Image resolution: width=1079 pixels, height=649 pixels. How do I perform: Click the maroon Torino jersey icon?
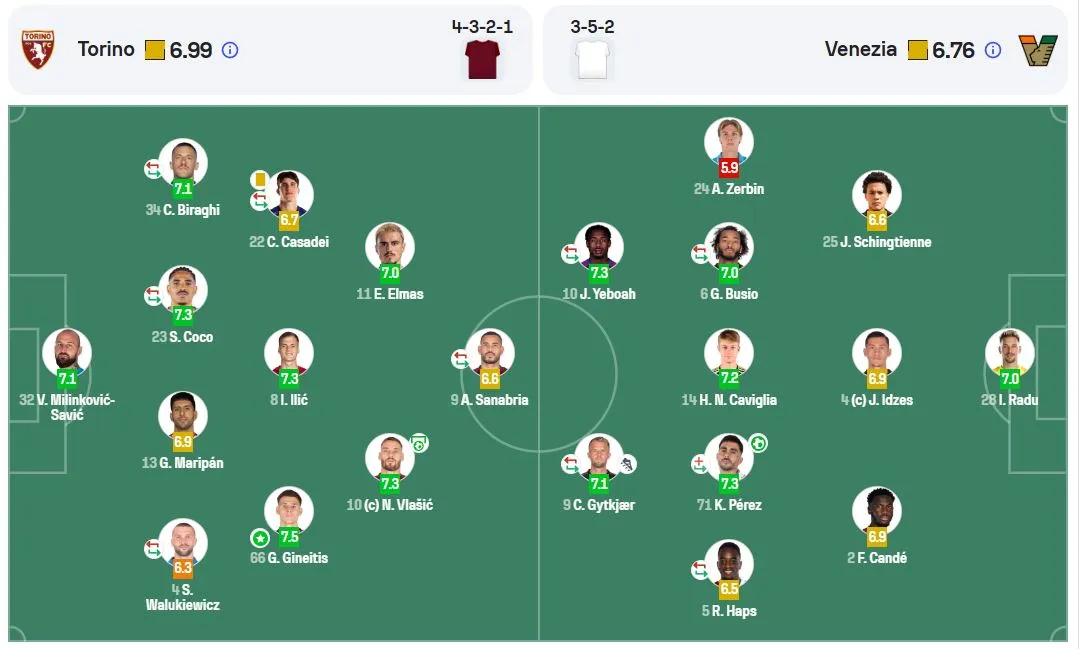coord(482,59)
